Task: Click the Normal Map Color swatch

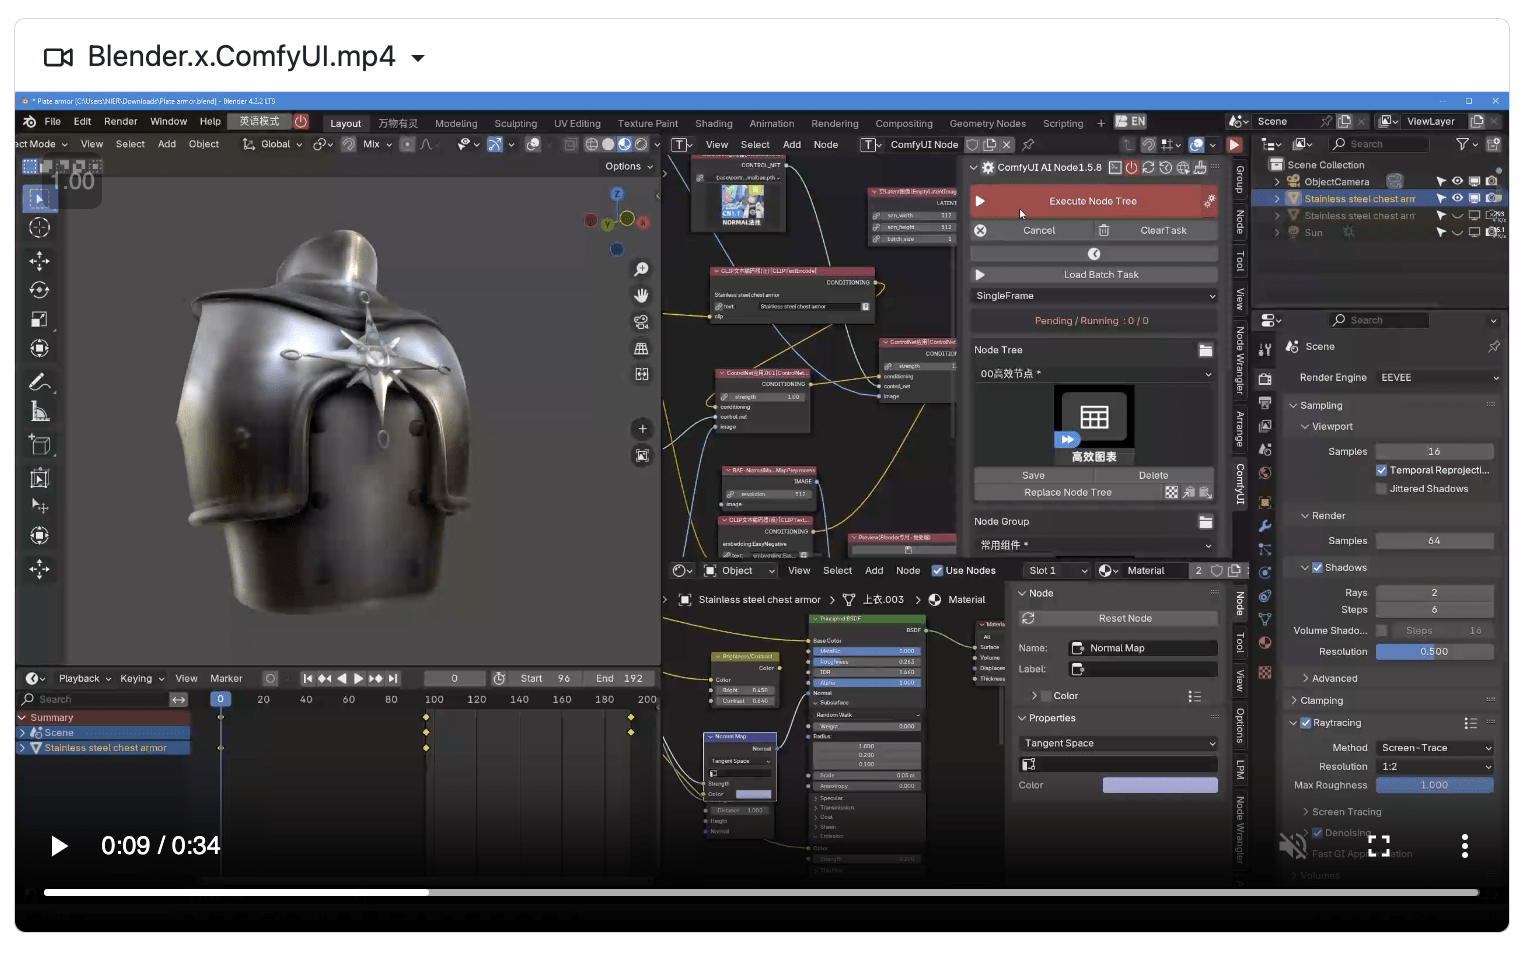Action: point(1159,786)
